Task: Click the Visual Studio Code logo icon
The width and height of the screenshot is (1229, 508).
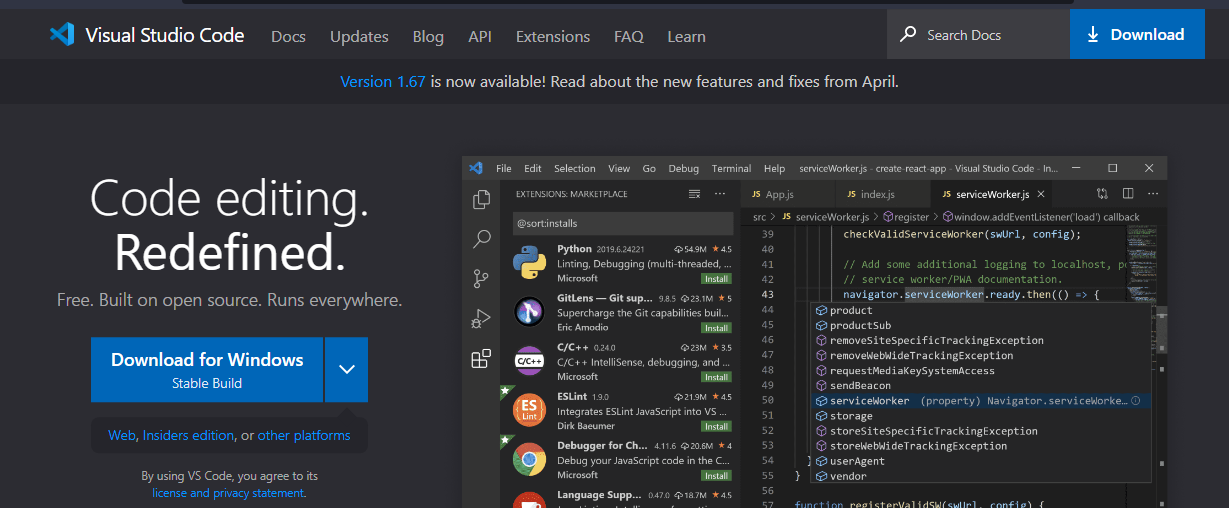Action: click(x=62, y=35)
